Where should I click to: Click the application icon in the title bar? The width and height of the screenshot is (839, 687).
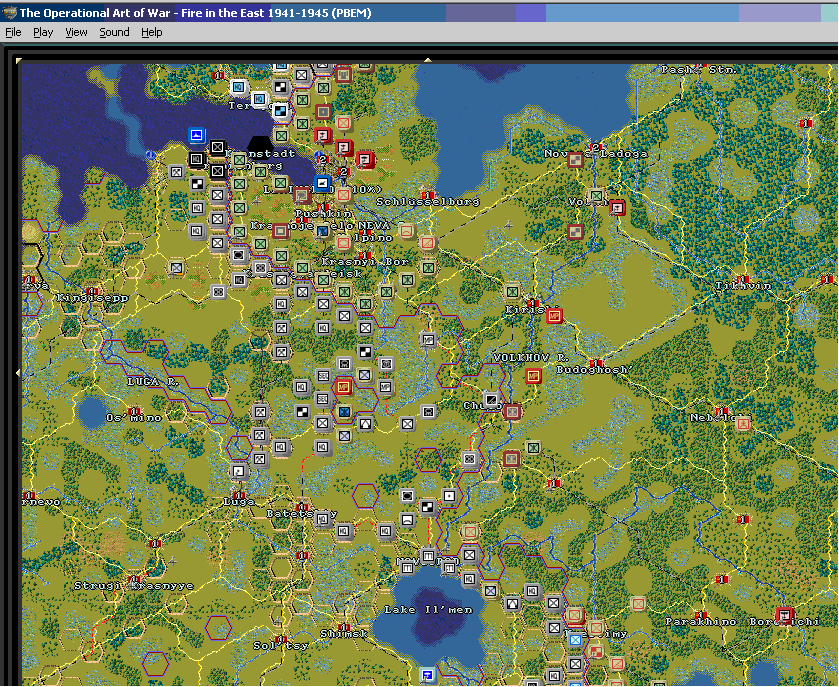9,13
